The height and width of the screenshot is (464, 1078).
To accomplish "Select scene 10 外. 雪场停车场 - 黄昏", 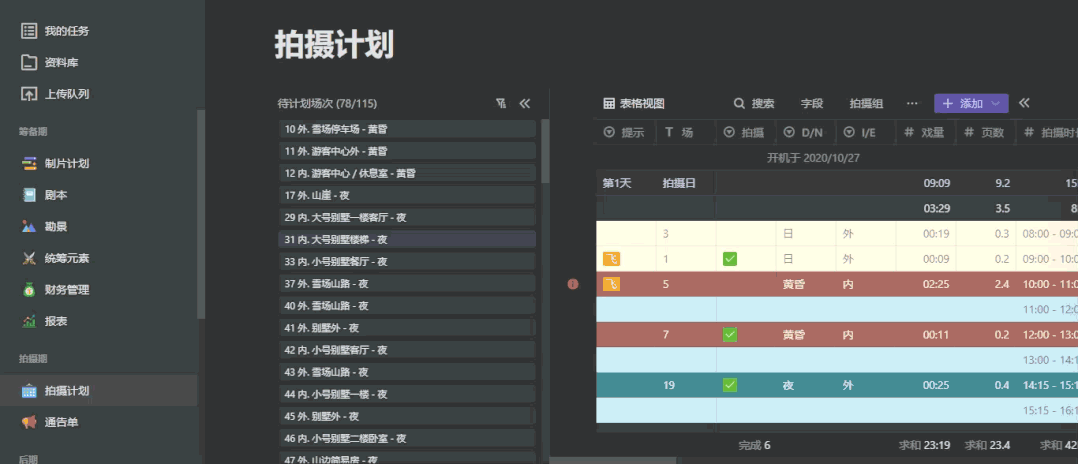I will tap(407, 129).
